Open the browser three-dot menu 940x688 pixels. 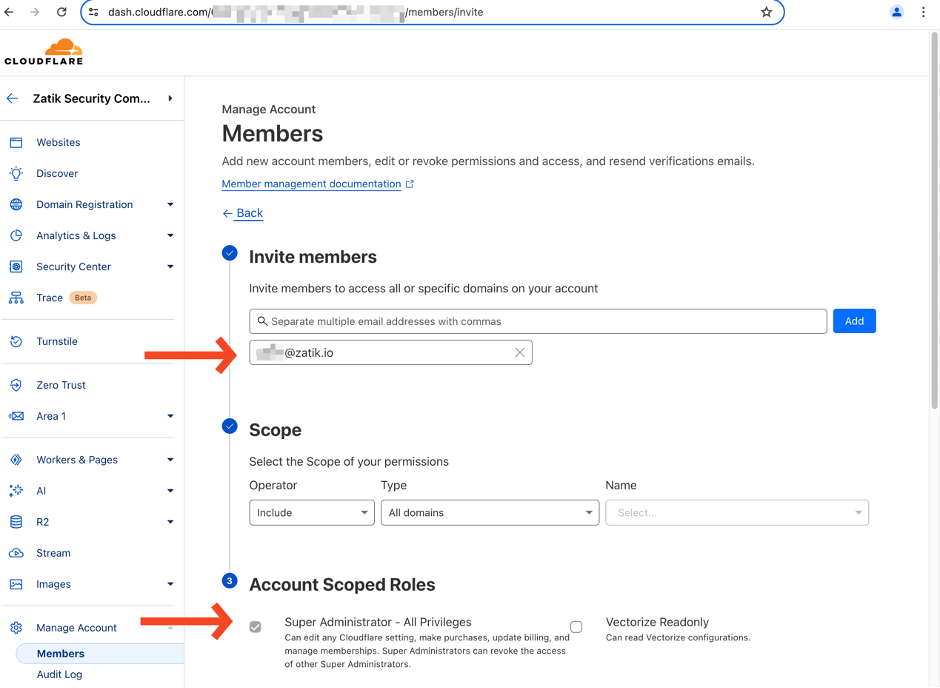[923, 12]
